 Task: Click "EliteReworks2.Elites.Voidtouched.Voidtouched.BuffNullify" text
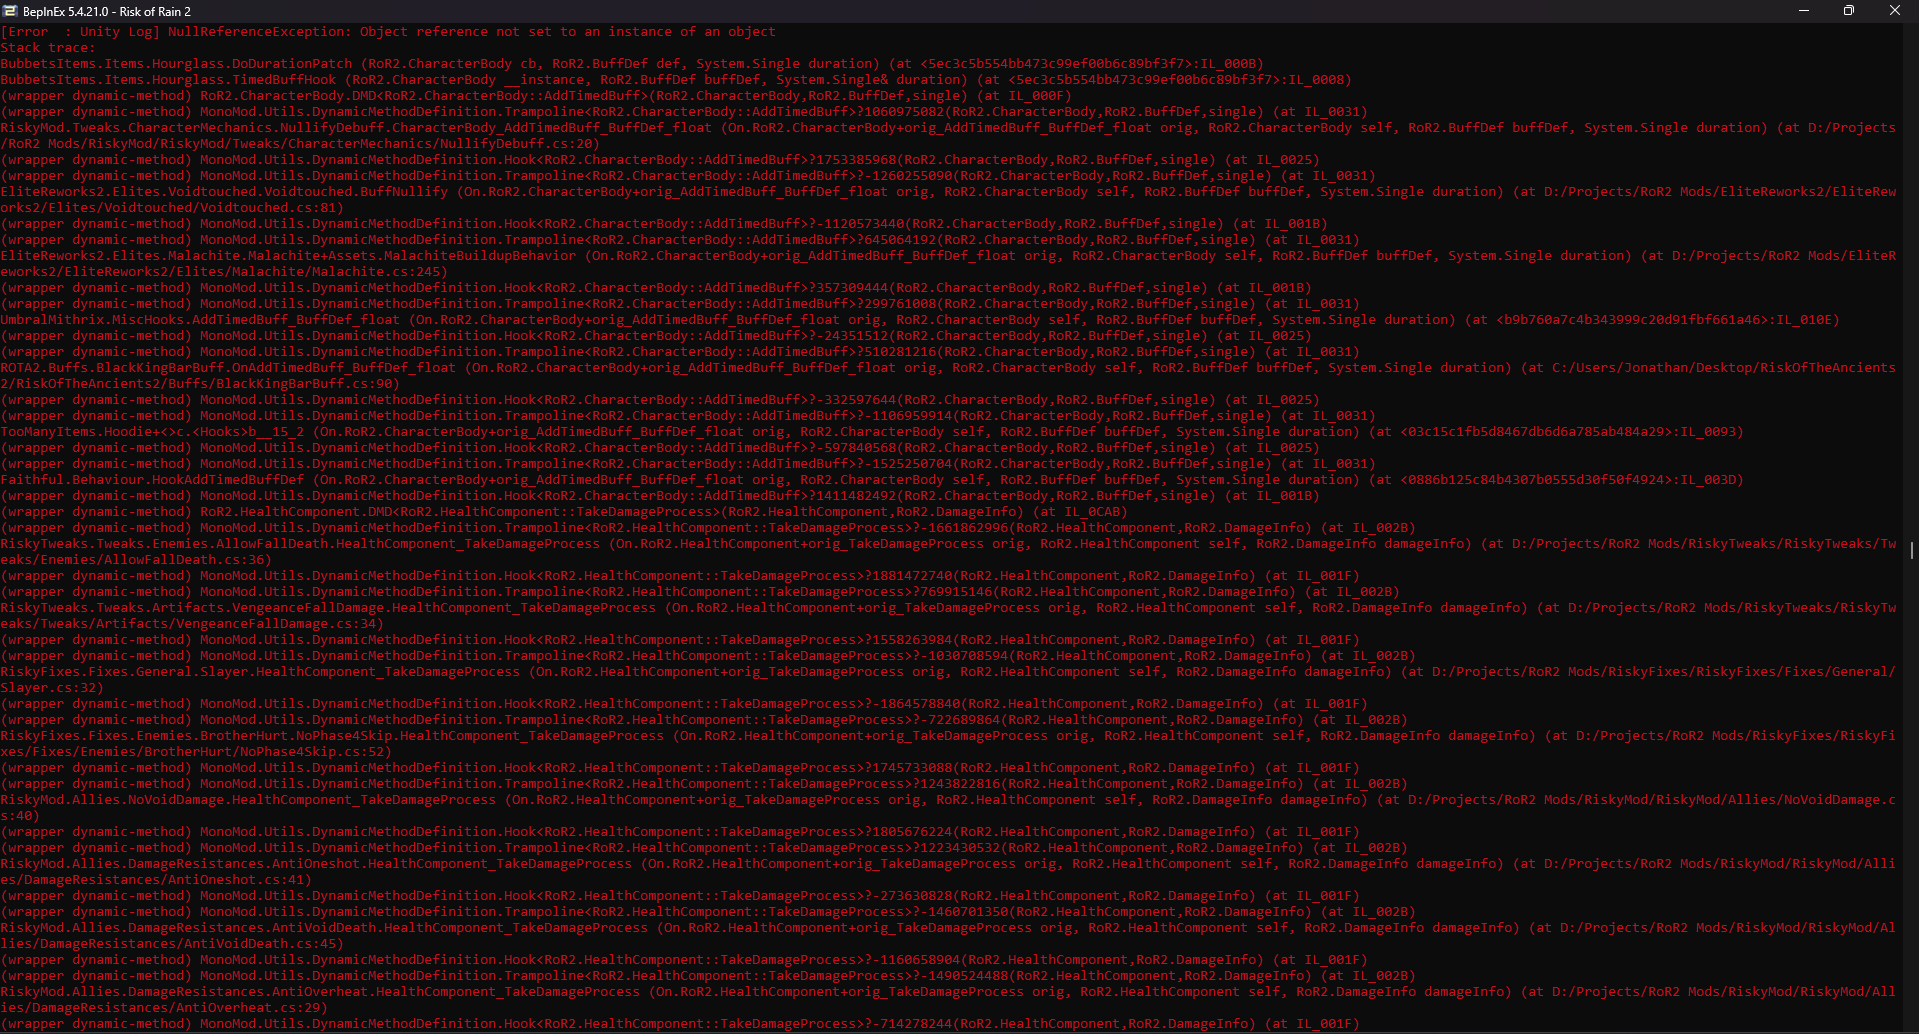pyautogui.click(x=224, y=192)
